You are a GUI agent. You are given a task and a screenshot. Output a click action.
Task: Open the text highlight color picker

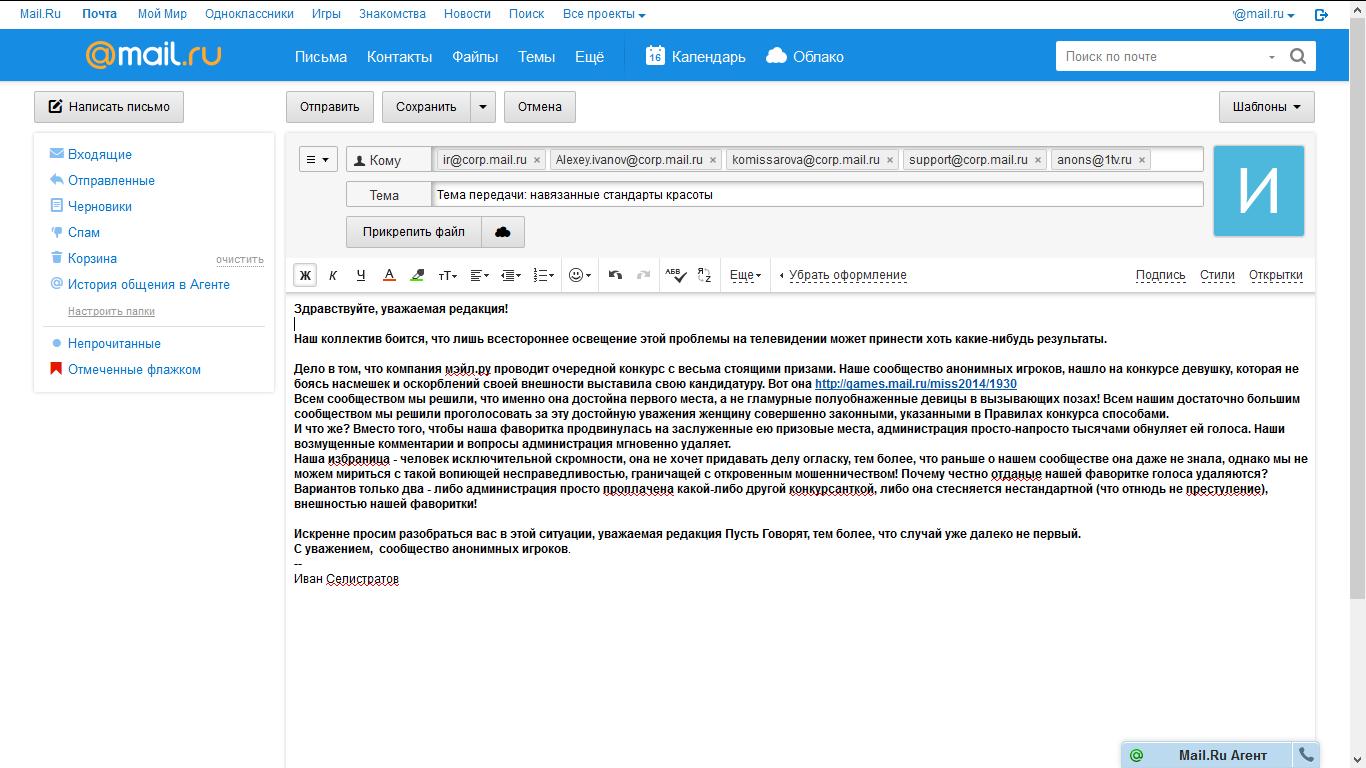click(417, 275)
